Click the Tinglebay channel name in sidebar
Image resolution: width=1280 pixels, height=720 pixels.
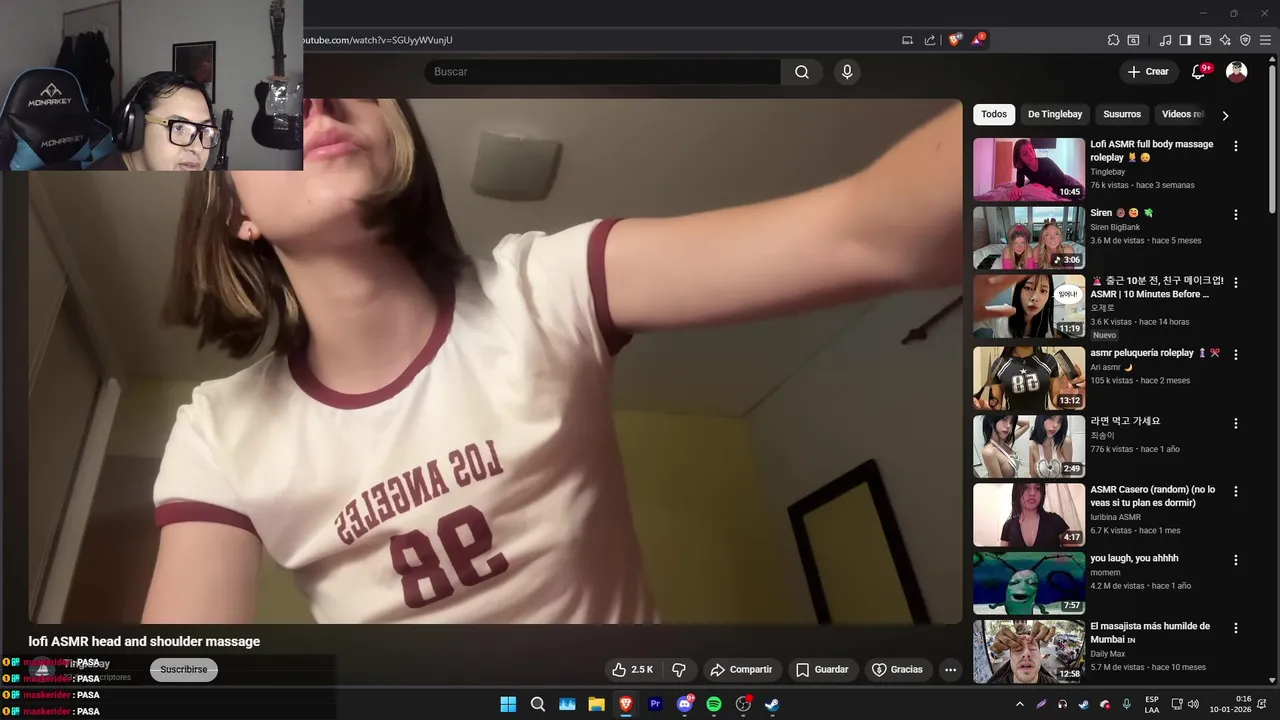point(1107,172)
